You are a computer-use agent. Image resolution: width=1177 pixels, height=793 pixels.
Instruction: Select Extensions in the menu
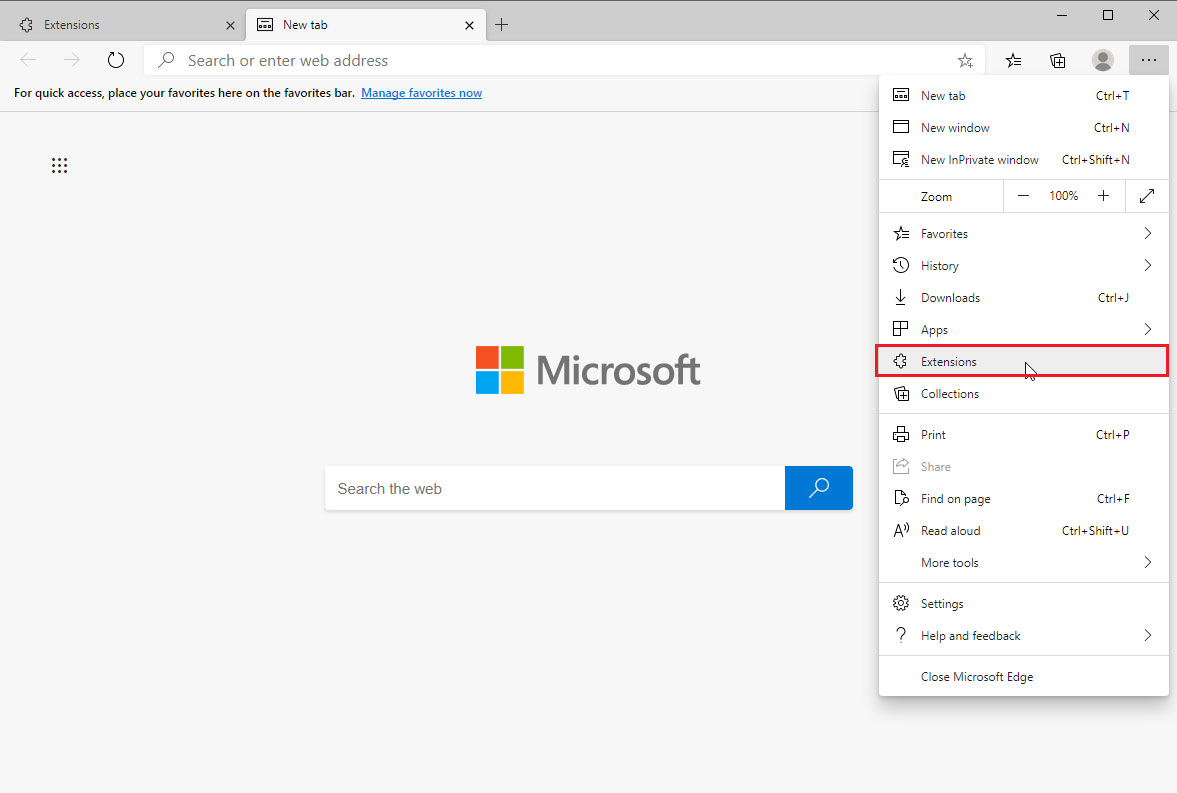[x=1022, y=361]
